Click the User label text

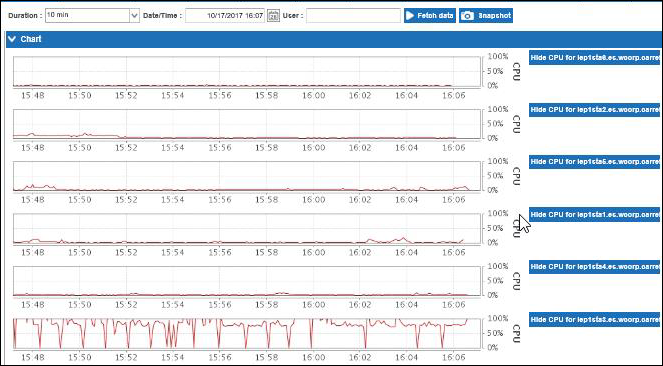(x=293, y=16)
